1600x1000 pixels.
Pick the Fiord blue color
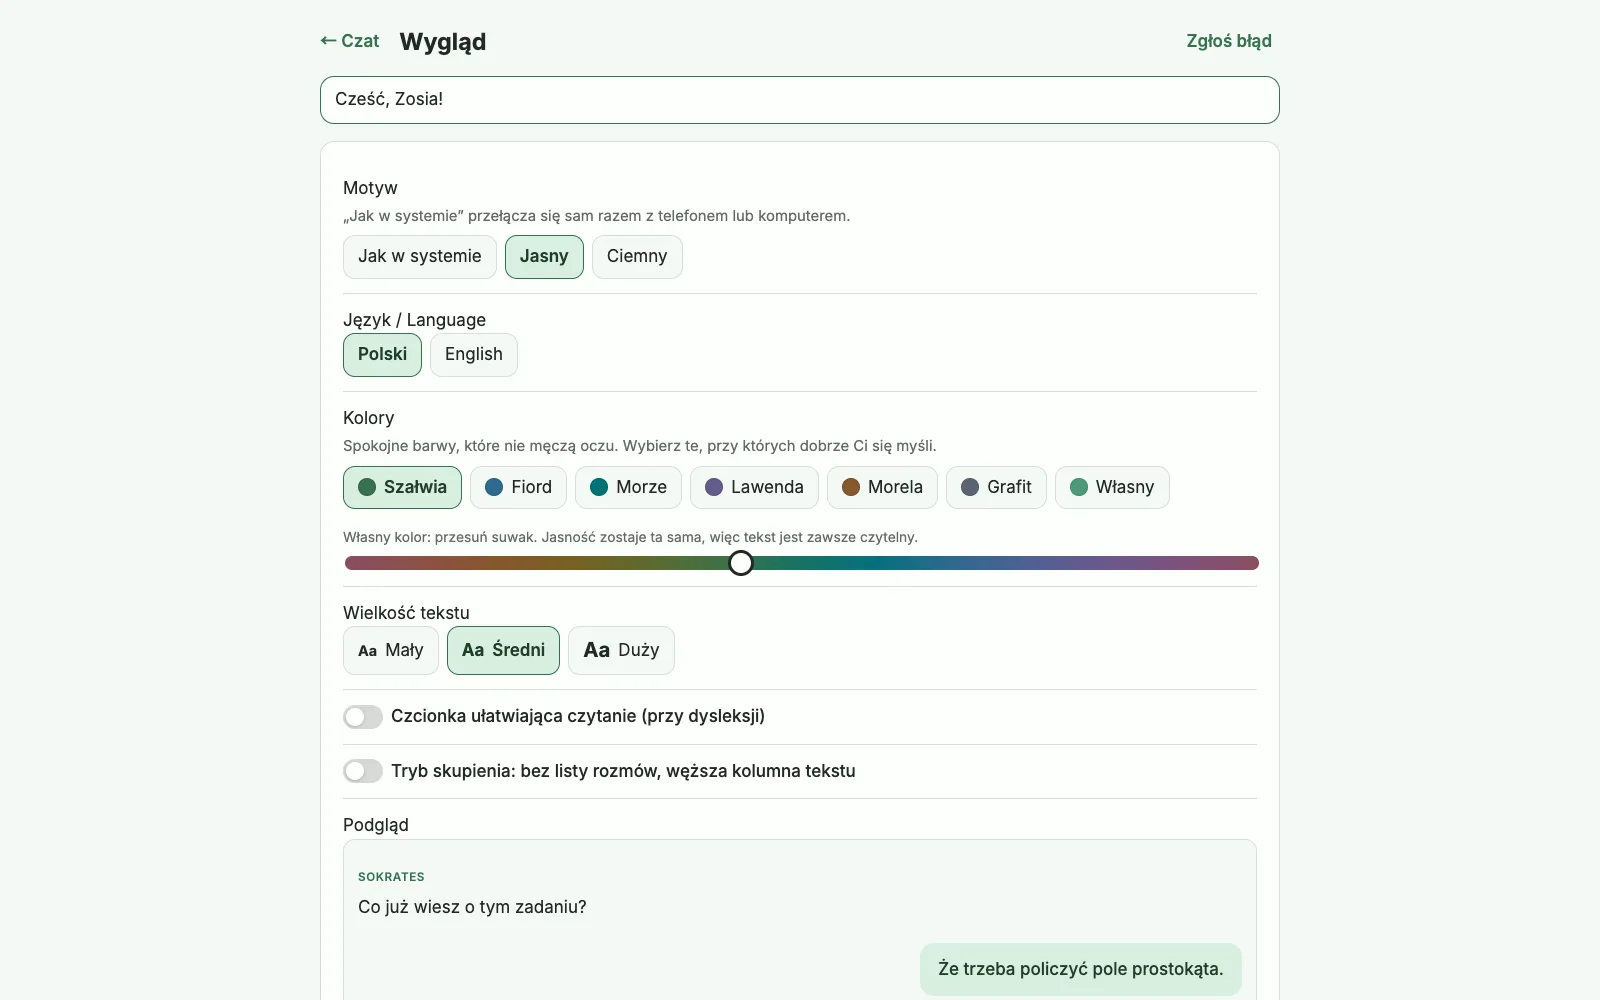(518, 488)
